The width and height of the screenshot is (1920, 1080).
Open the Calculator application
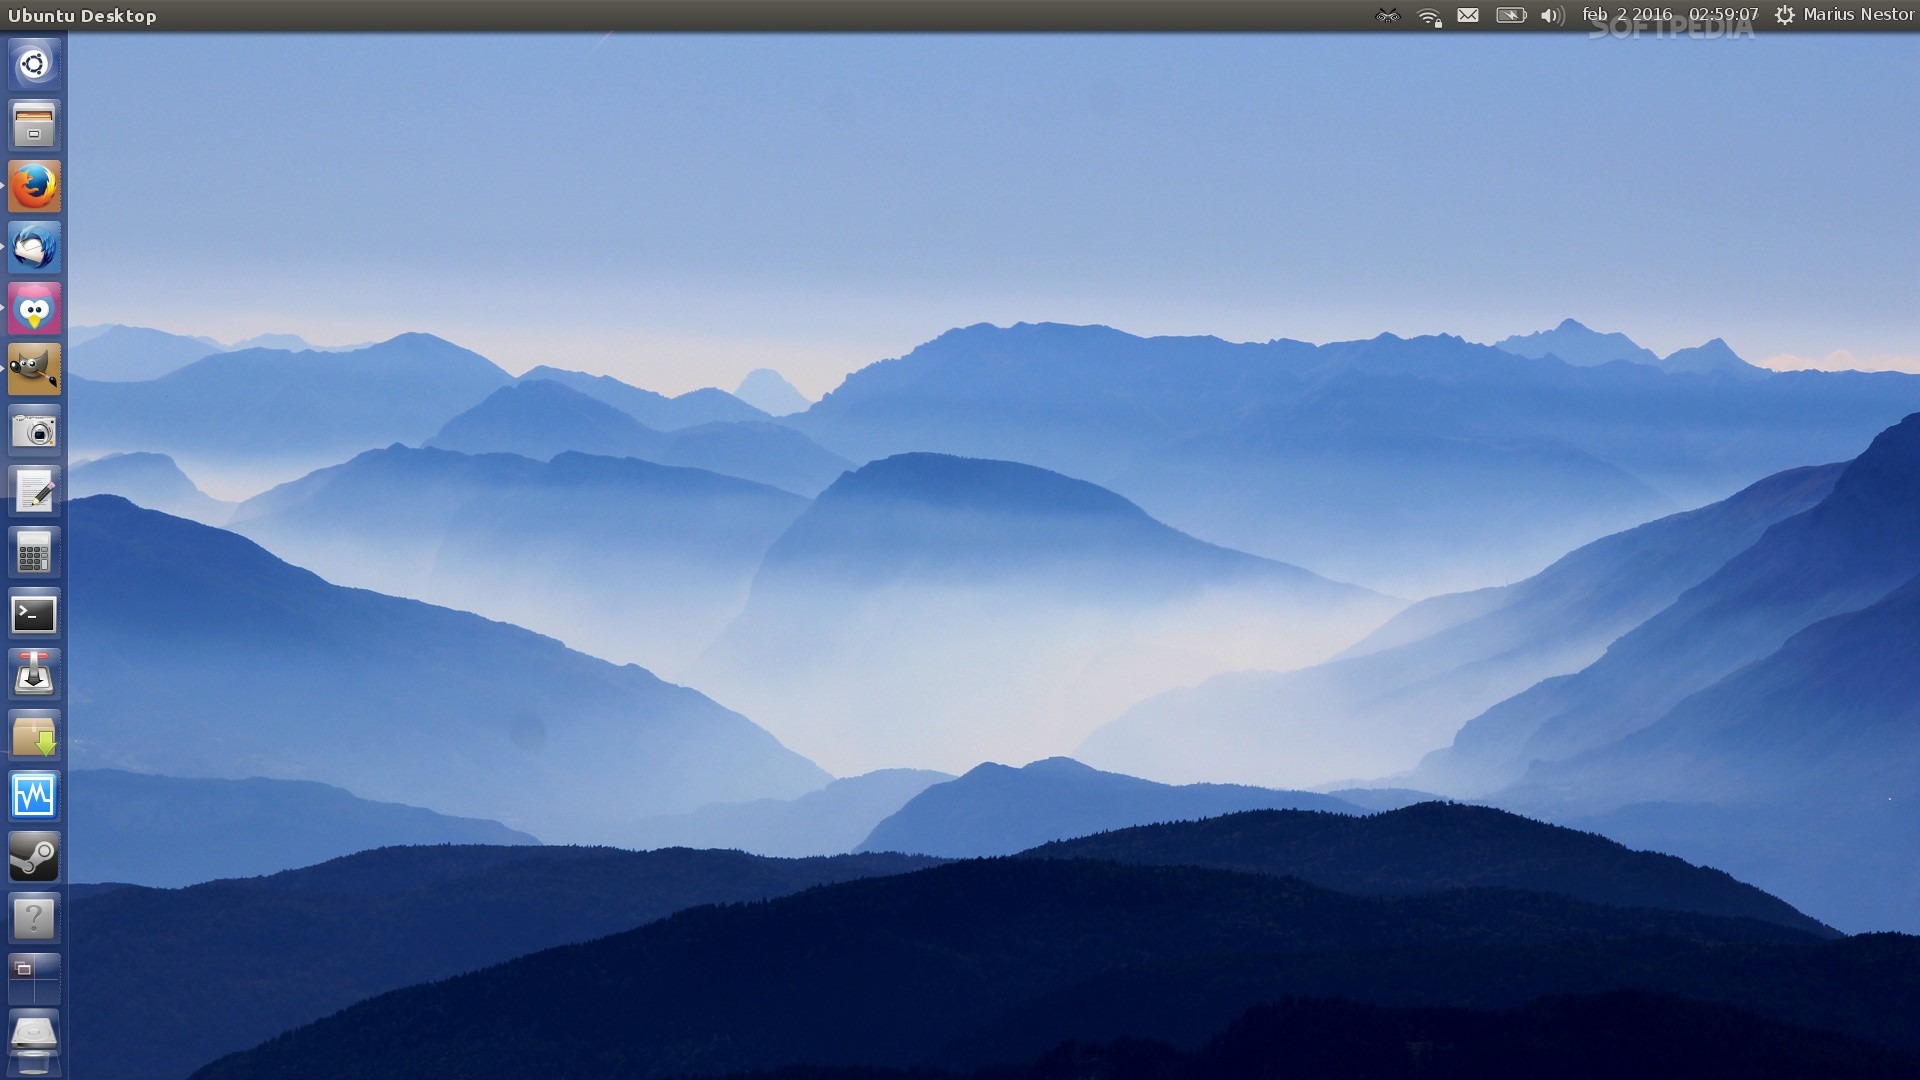(34, 553)
